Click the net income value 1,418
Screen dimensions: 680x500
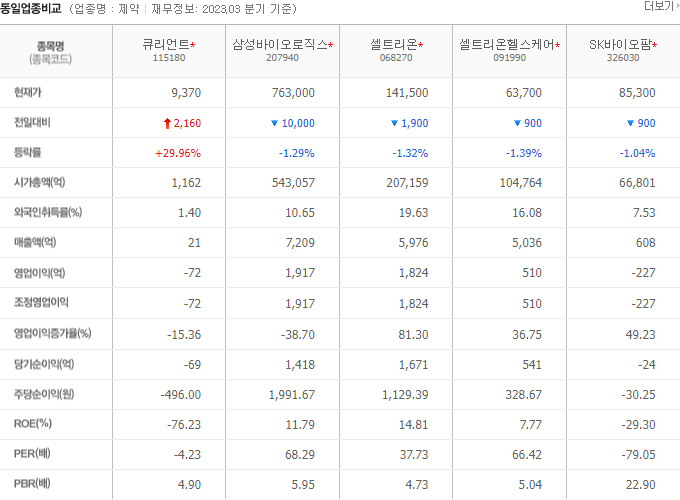pyautogui.click(x=300, y=365)
